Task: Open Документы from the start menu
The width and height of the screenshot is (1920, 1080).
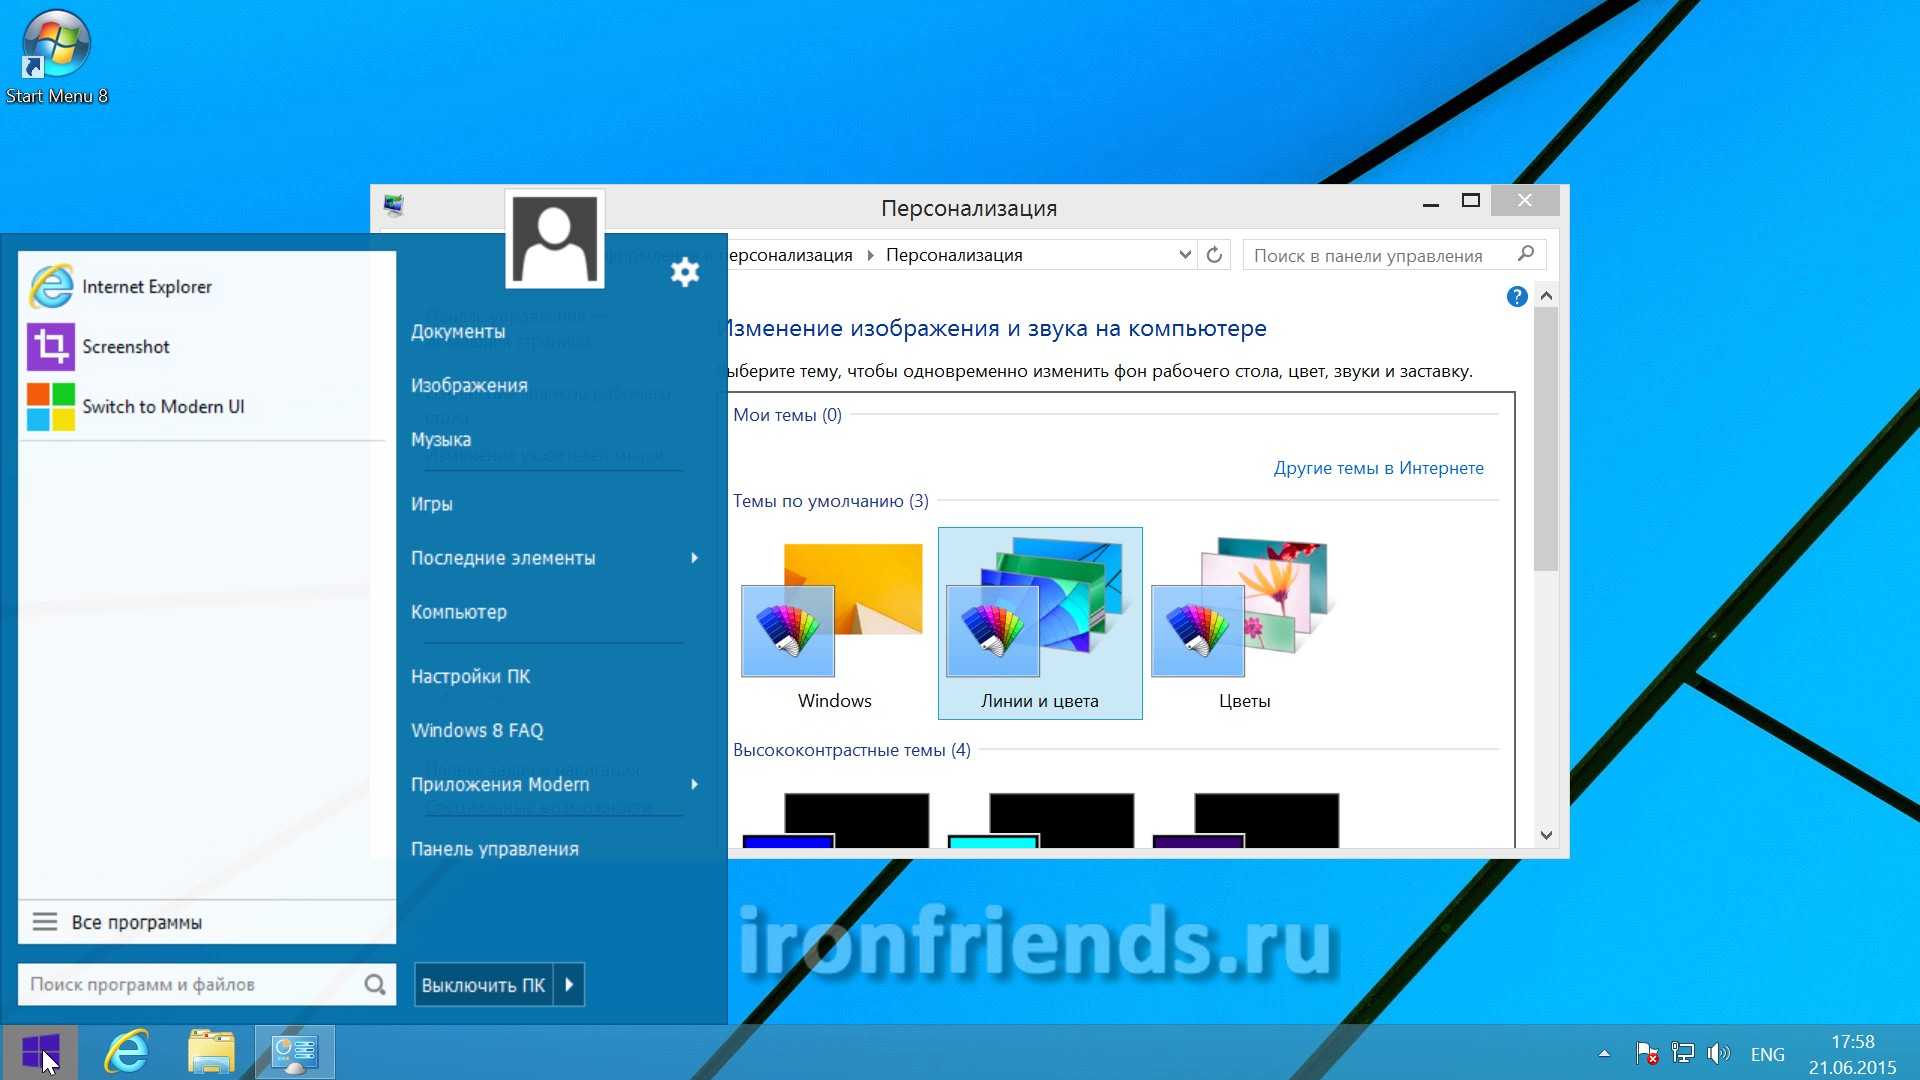Action: (457, 332)
